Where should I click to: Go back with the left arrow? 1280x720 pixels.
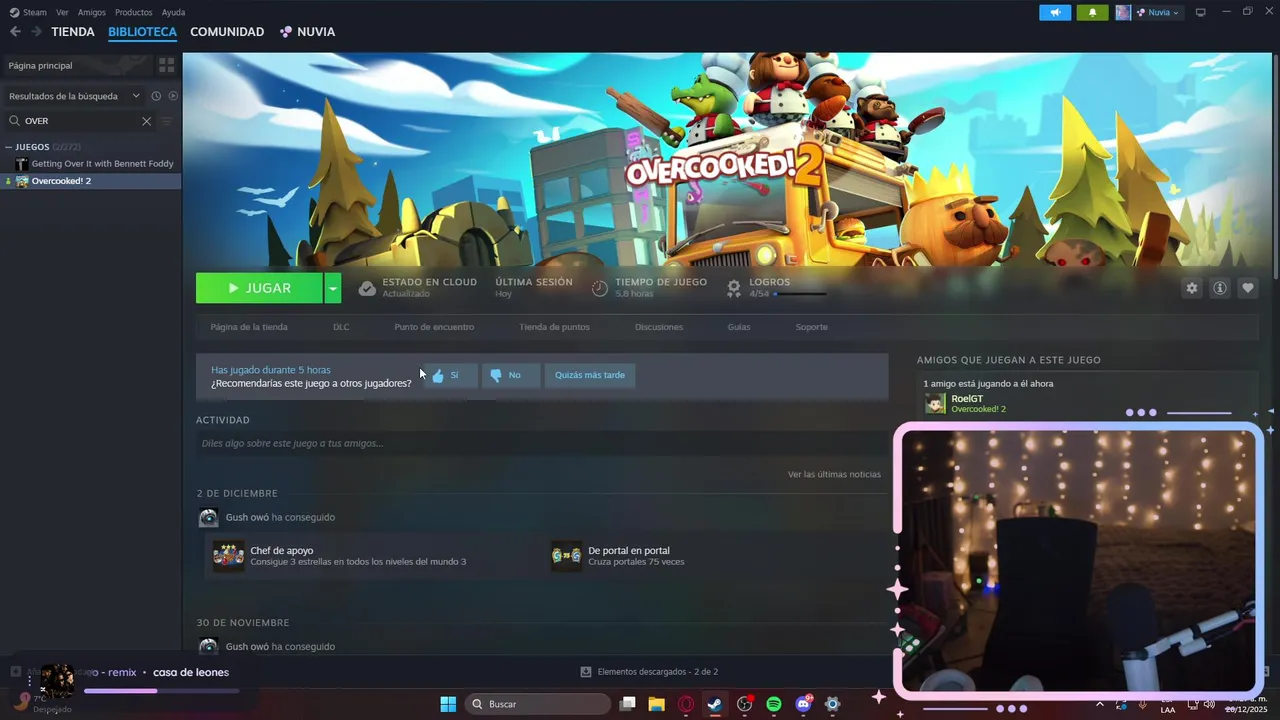coord(15,32)
